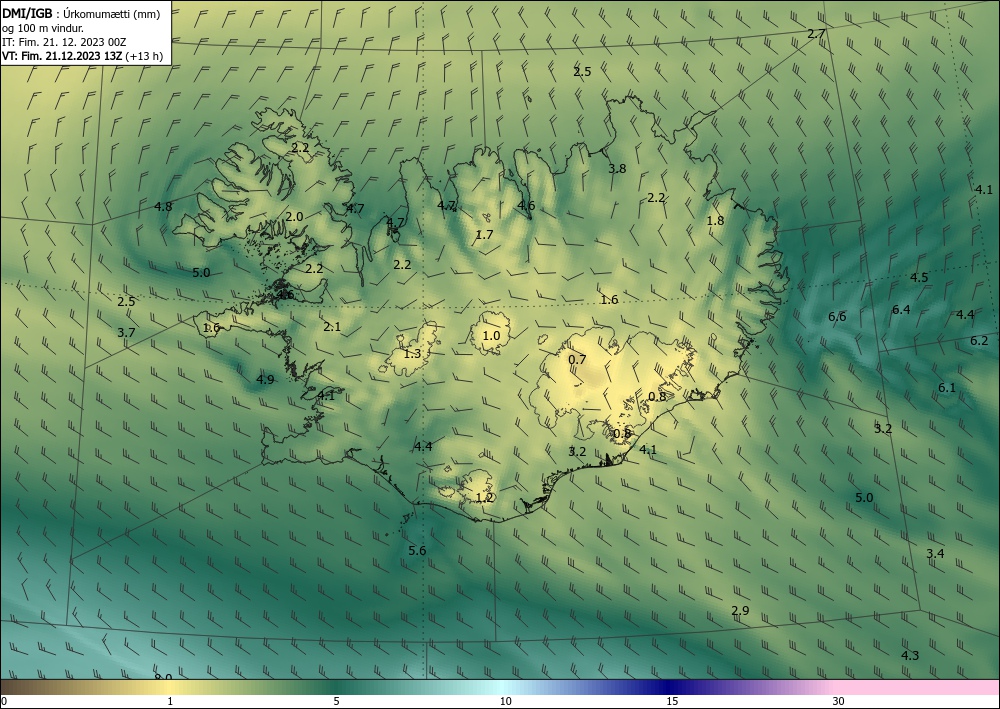Select the 4.5 precipitation value
Image resolution: width=1000 pixels, height=709 pixels.
click(x=919, y=277)
